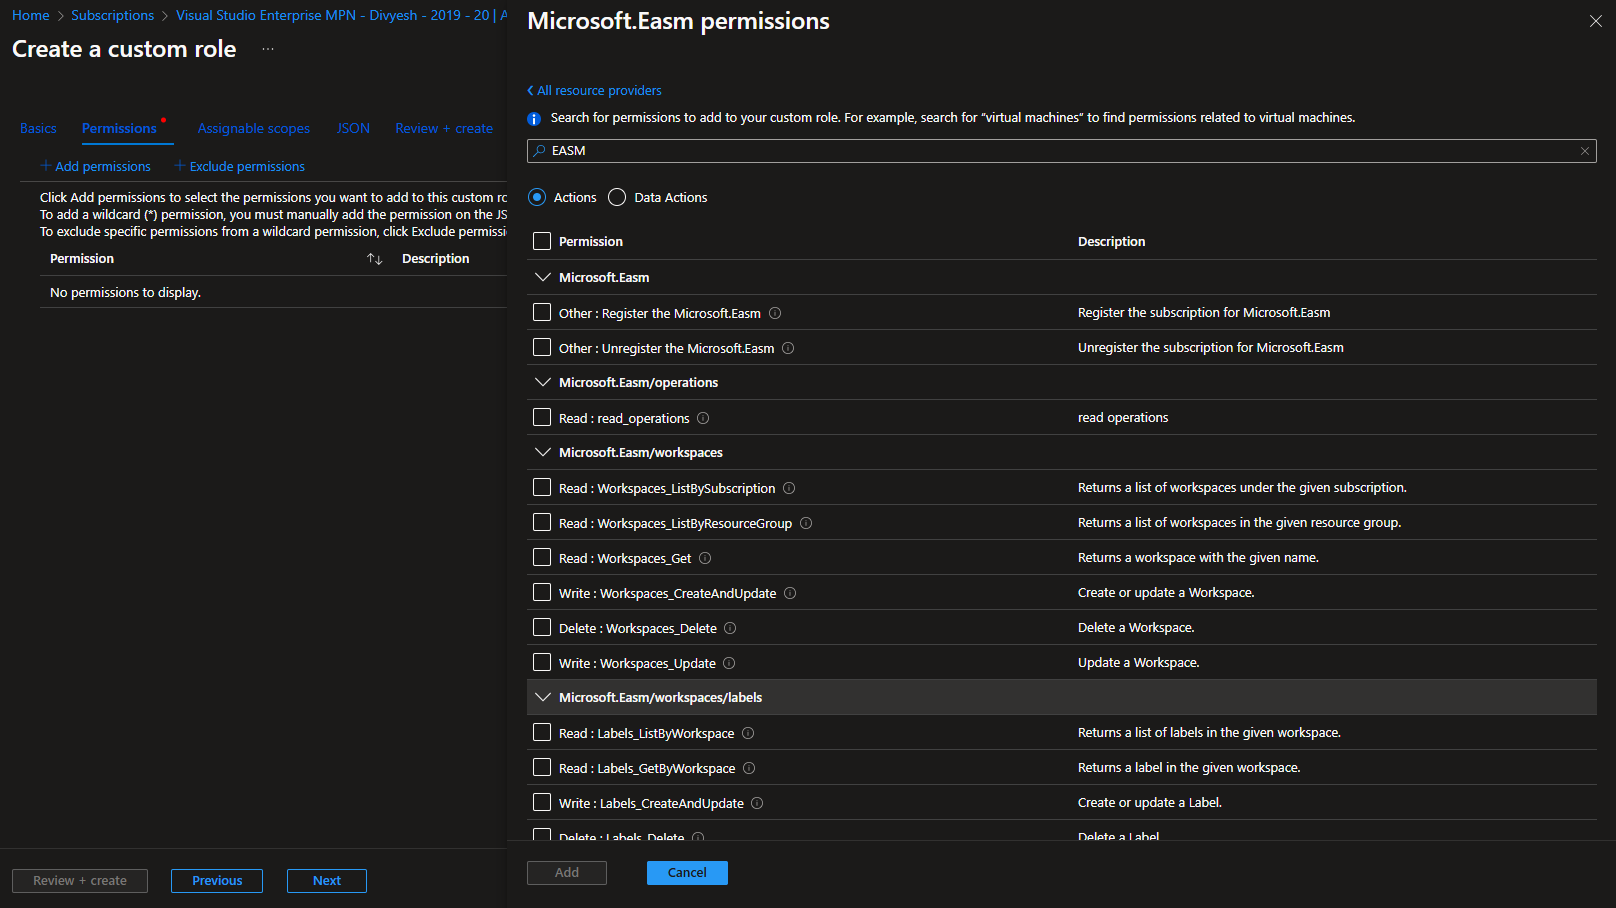Click info icon beside Workspaces_Delete

(730, 628)
